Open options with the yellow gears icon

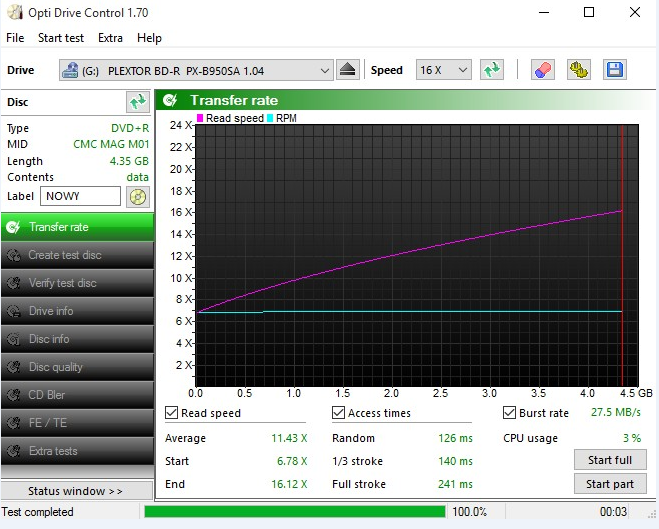pos(578,70)
